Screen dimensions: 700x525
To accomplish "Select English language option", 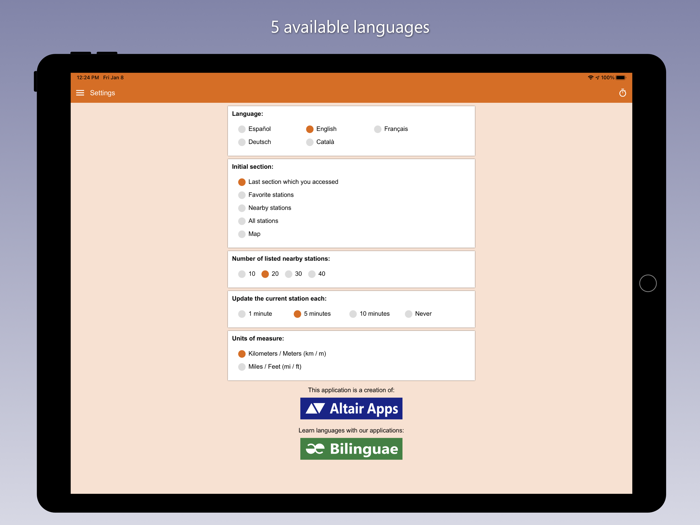I will [x=321, y=129].
